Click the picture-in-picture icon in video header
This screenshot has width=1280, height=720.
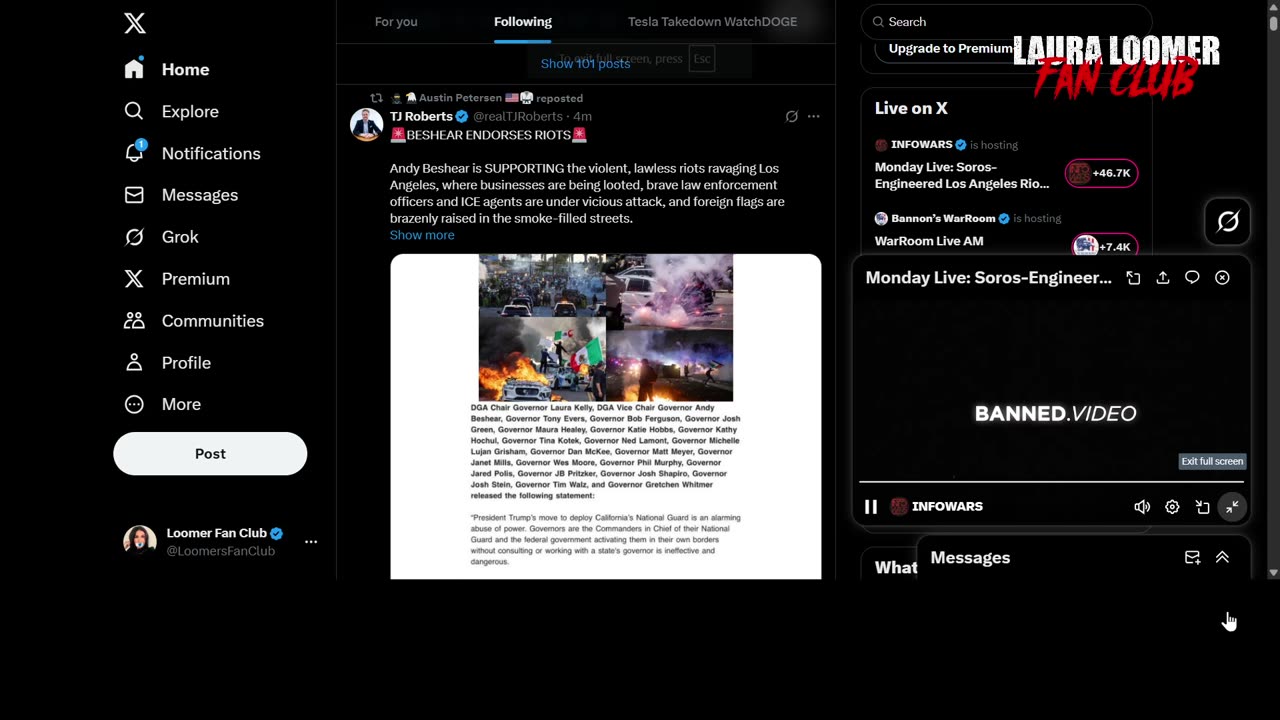click(x=1133, y=278)
